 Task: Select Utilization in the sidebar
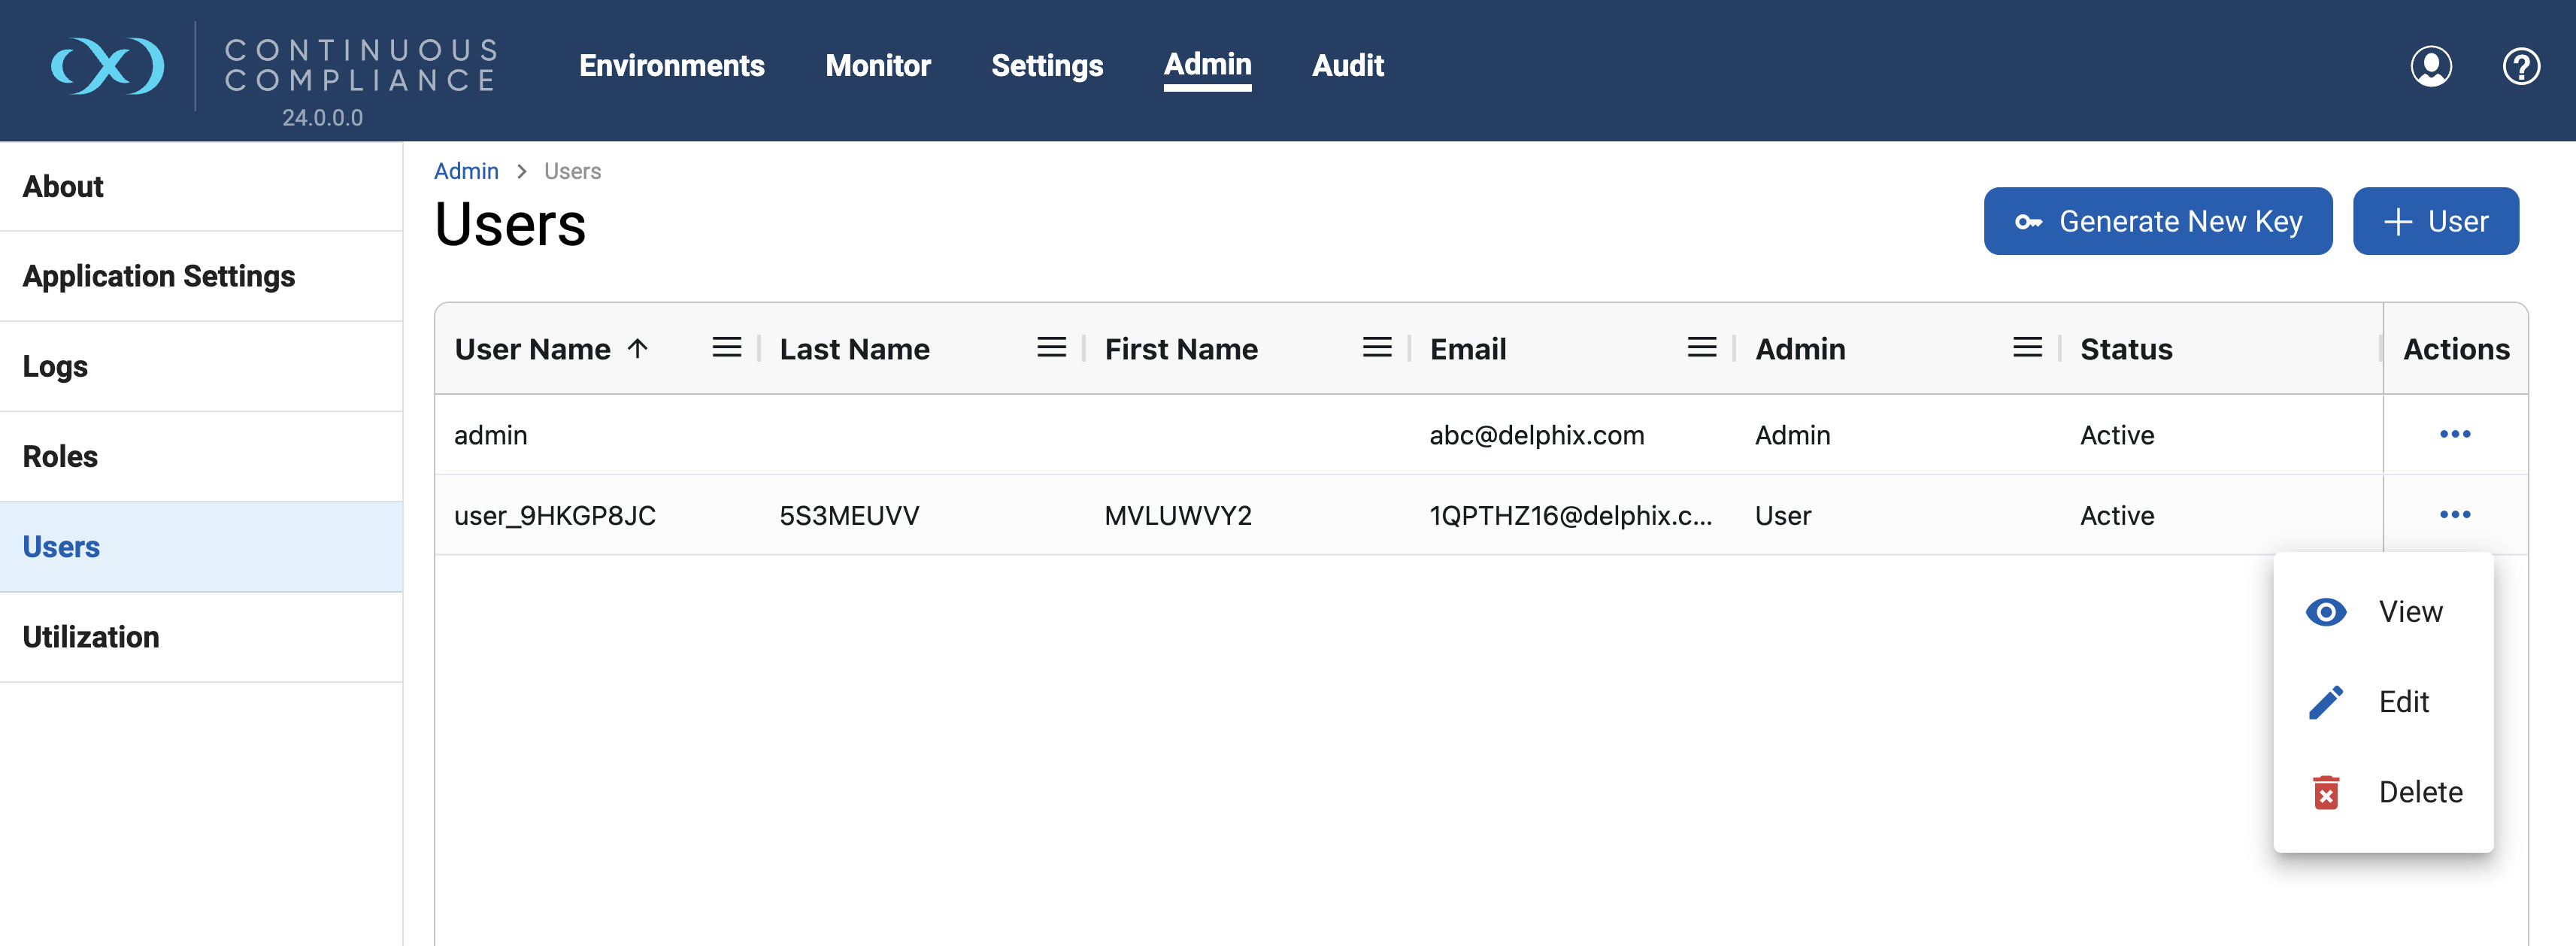(x=91, y=636)
